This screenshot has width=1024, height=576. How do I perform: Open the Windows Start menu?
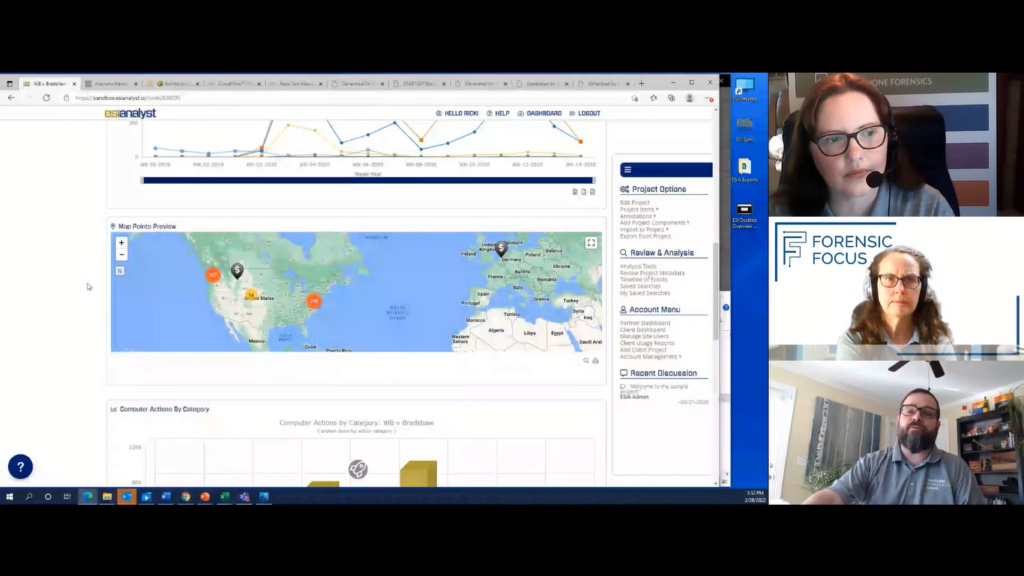click(10, 497)
